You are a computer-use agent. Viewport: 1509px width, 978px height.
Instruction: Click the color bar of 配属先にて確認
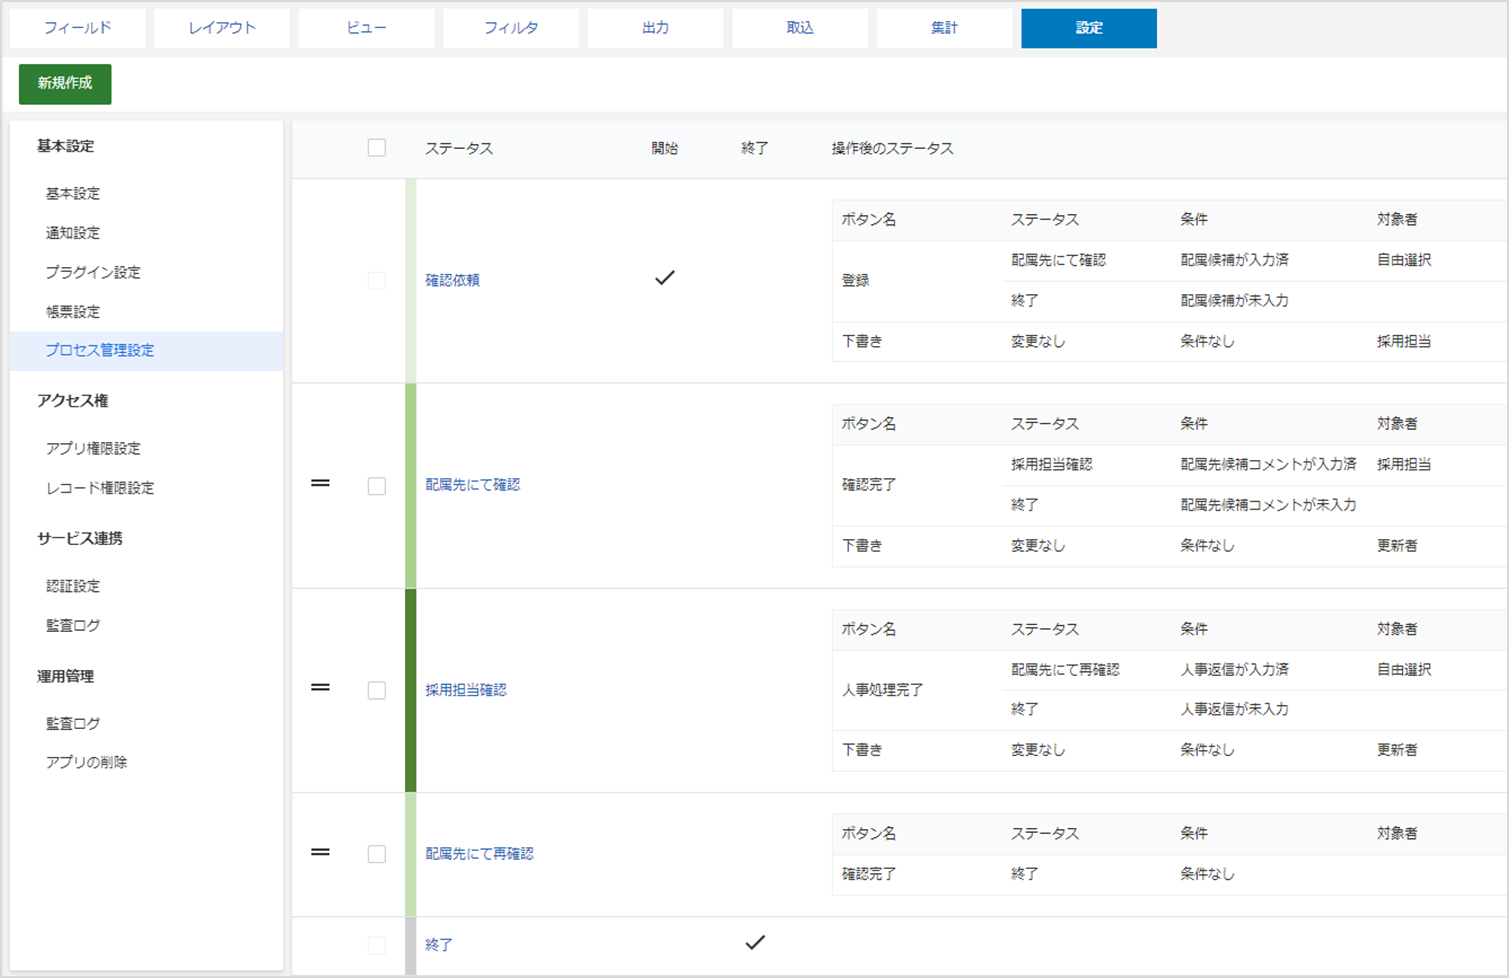tap(410, 486)
